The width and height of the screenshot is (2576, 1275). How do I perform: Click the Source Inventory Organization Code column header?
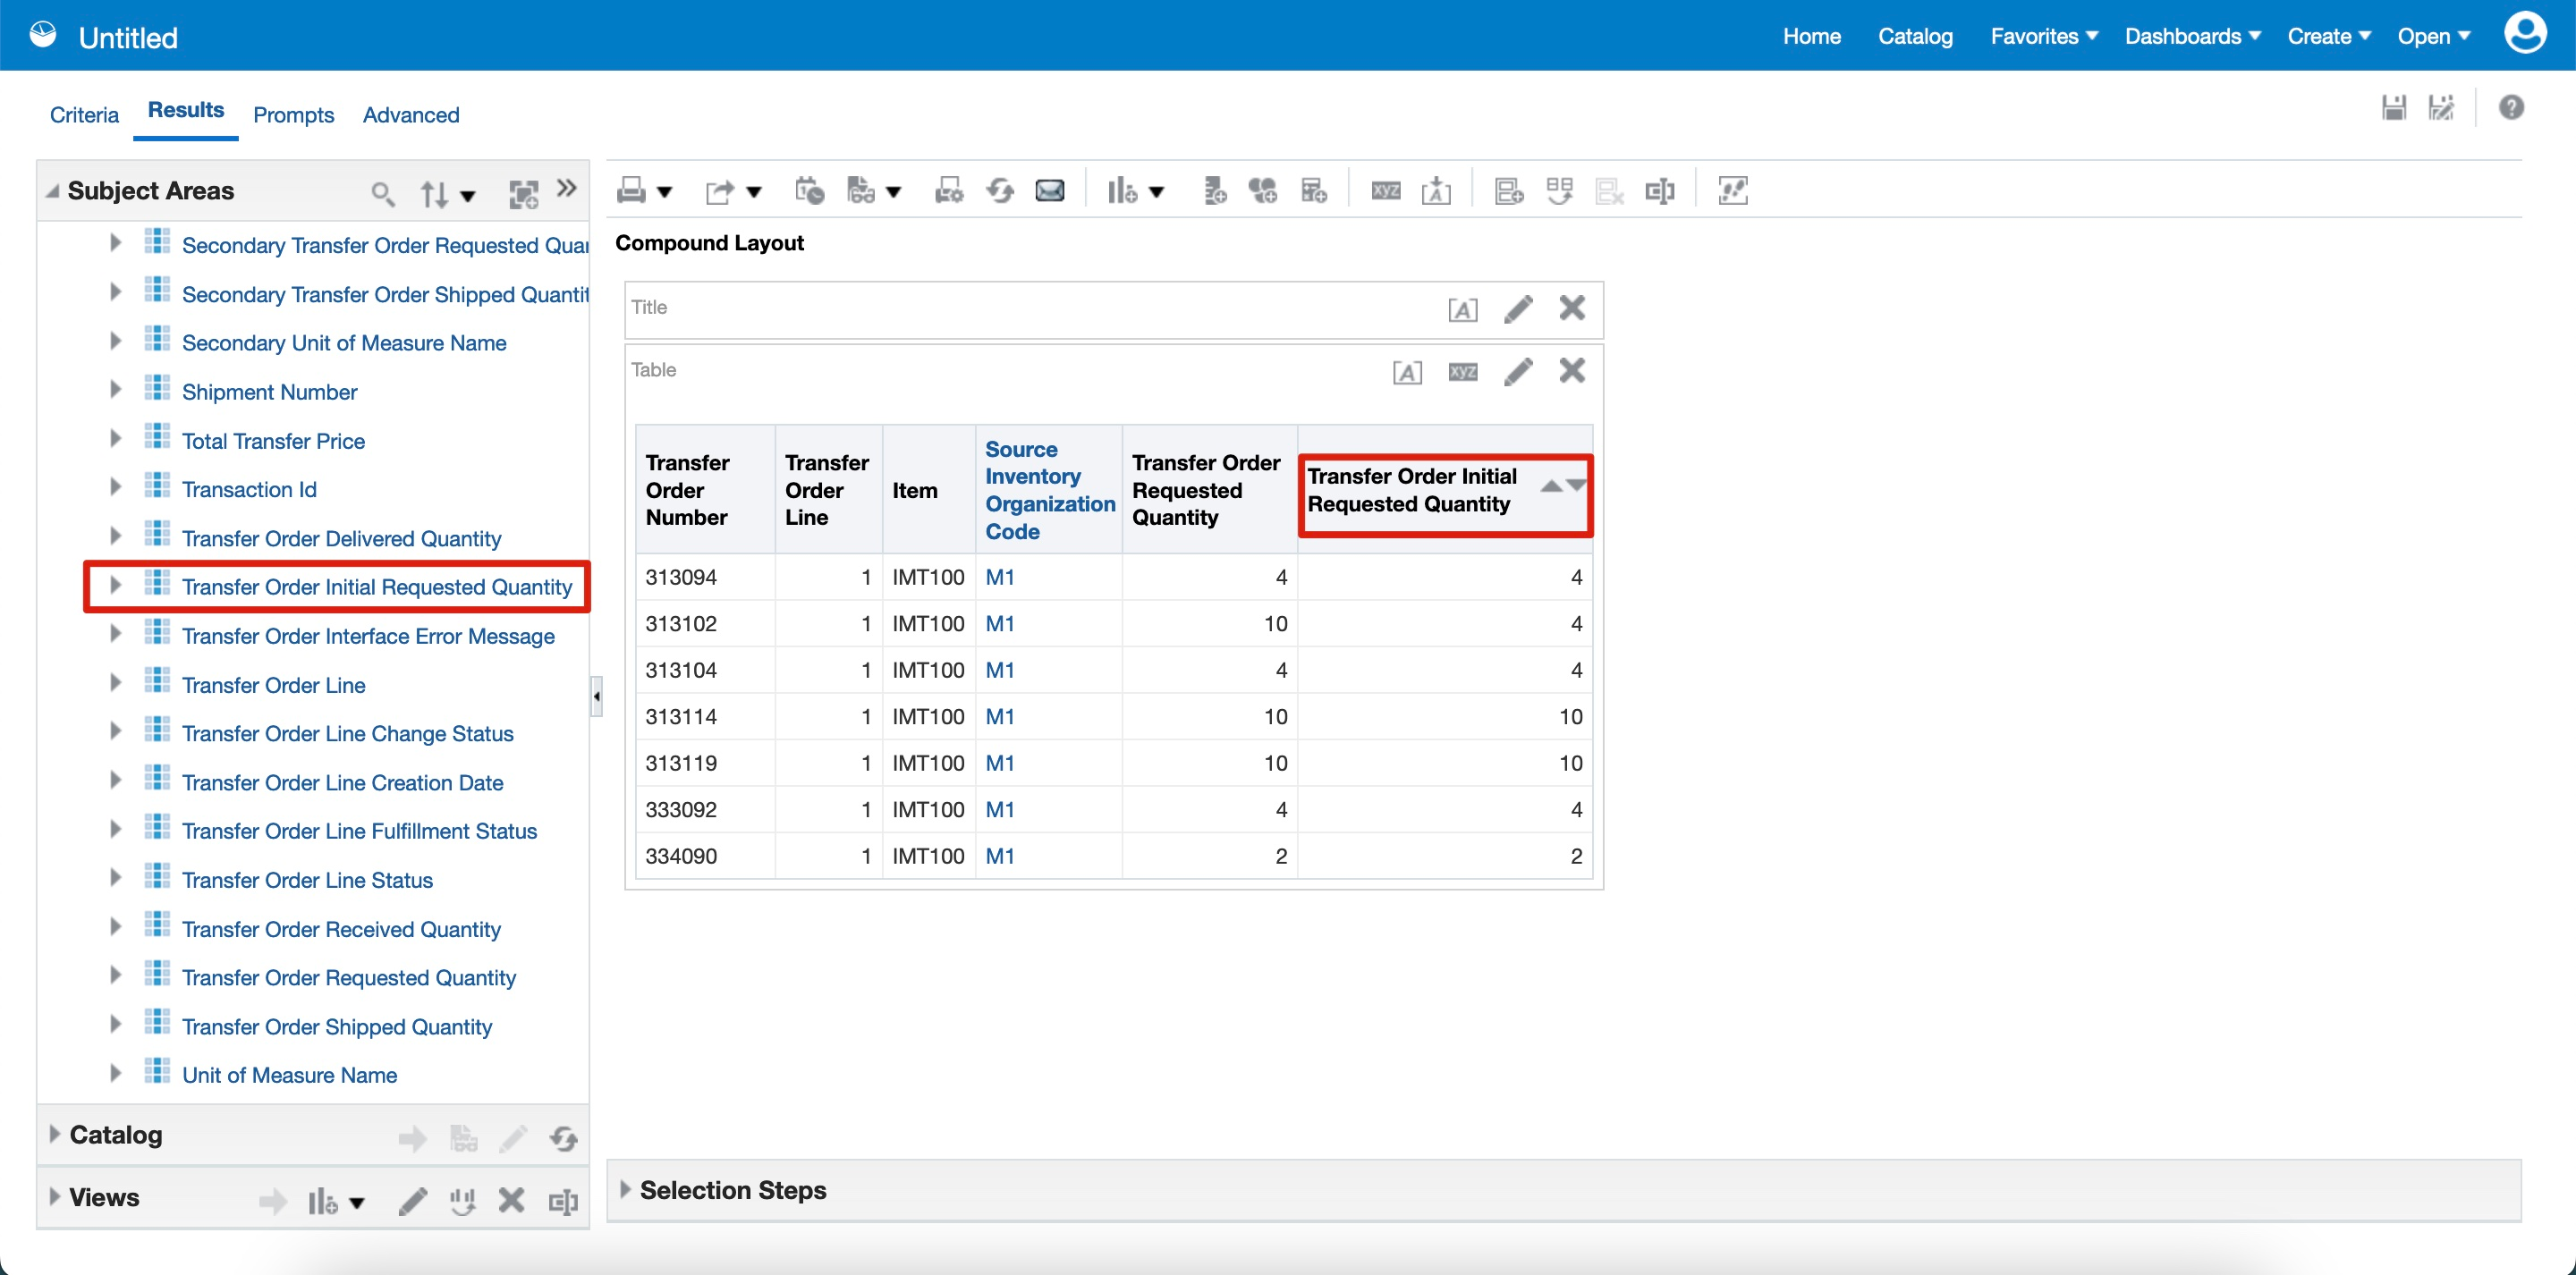[x=1047, y=489]
